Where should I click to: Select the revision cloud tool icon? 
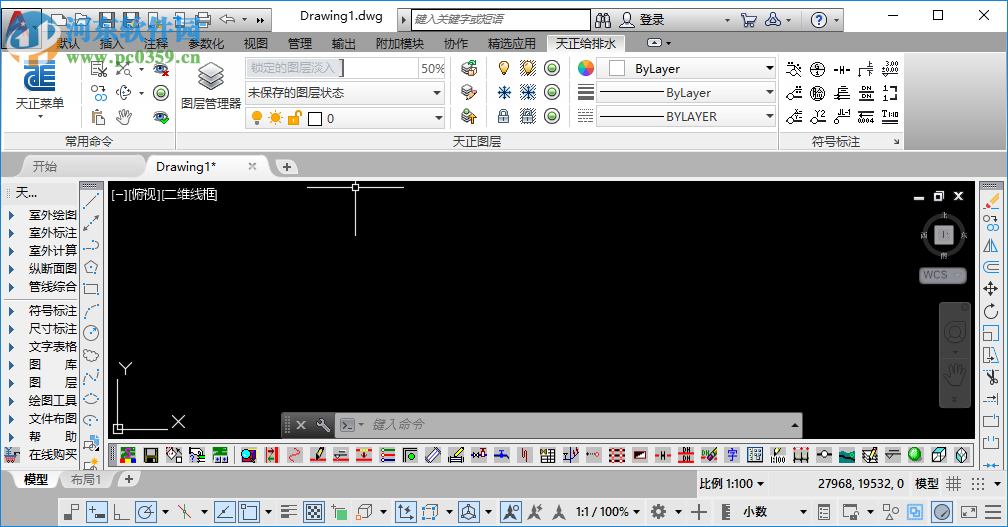tap(91, 355)
